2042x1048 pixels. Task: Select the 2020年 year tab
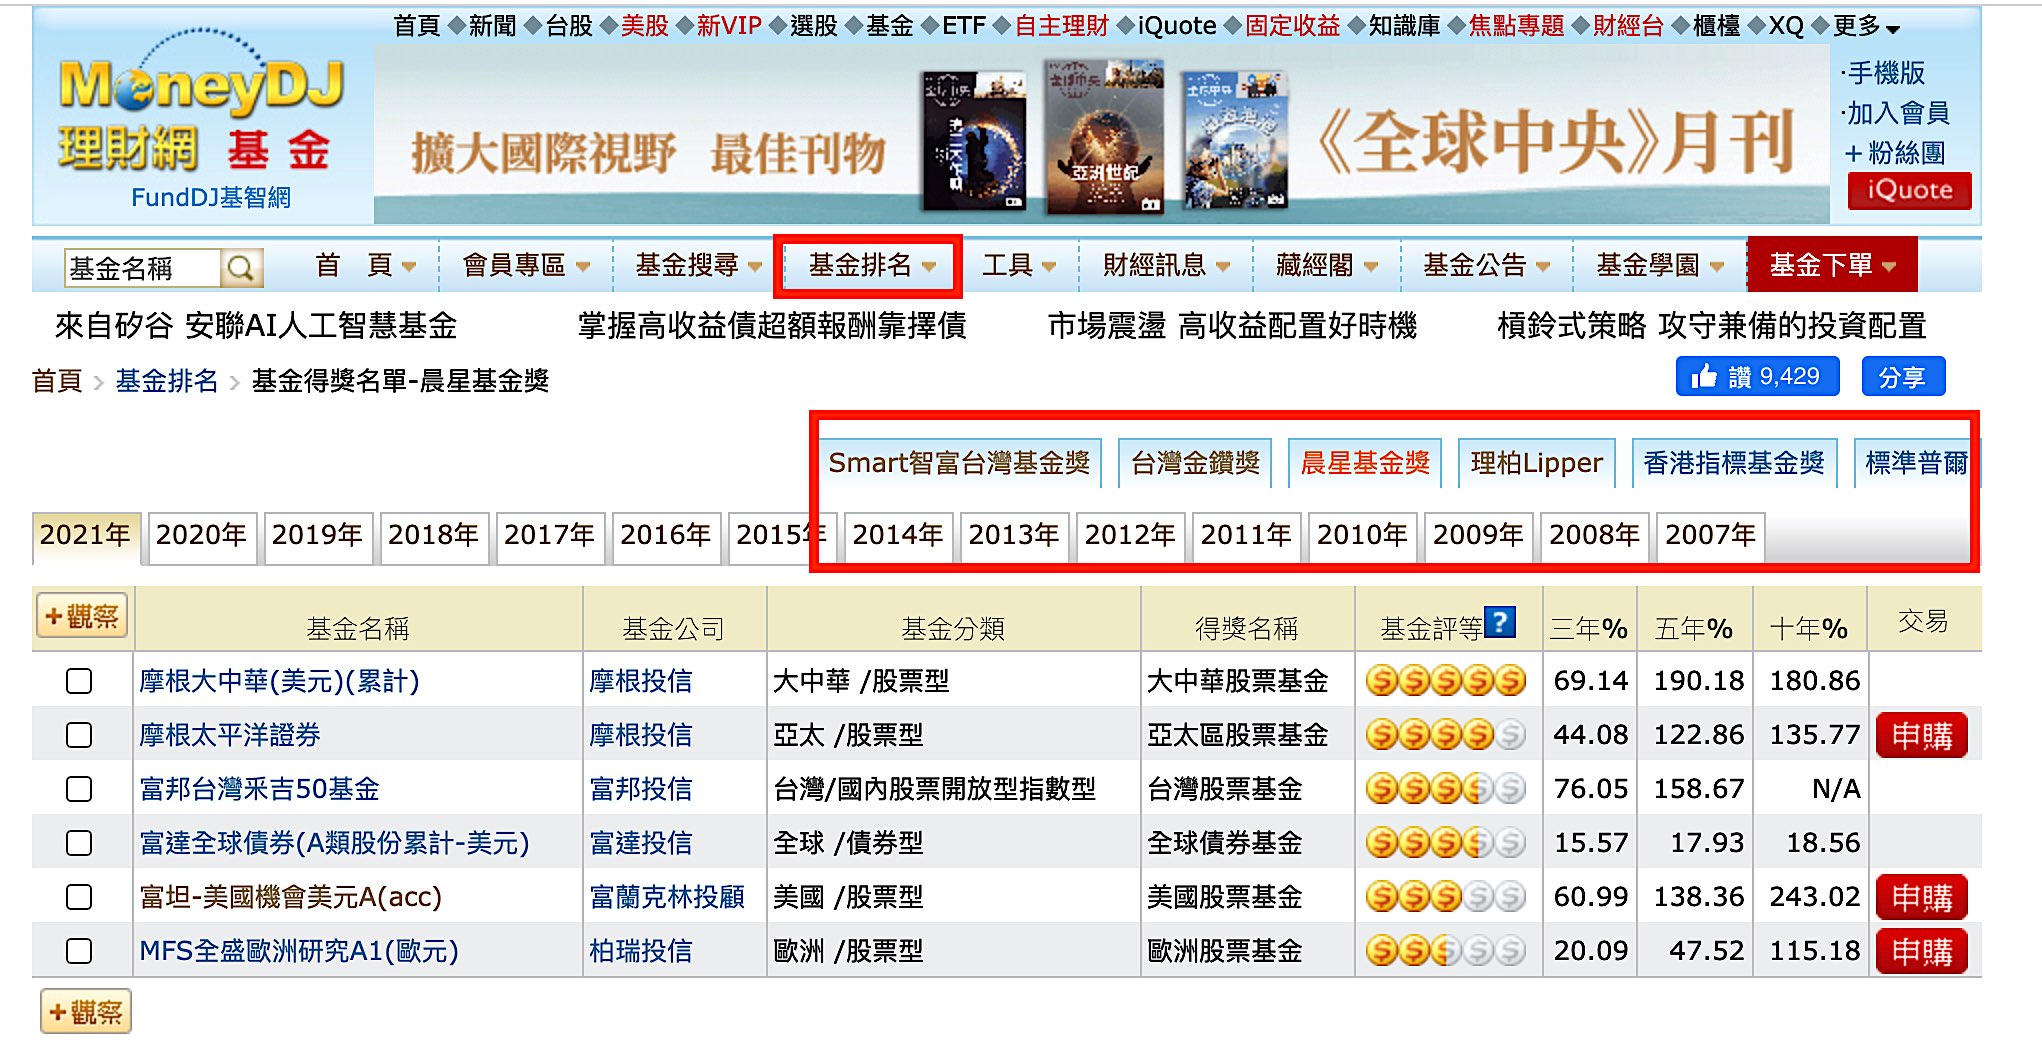coord(201,536)
